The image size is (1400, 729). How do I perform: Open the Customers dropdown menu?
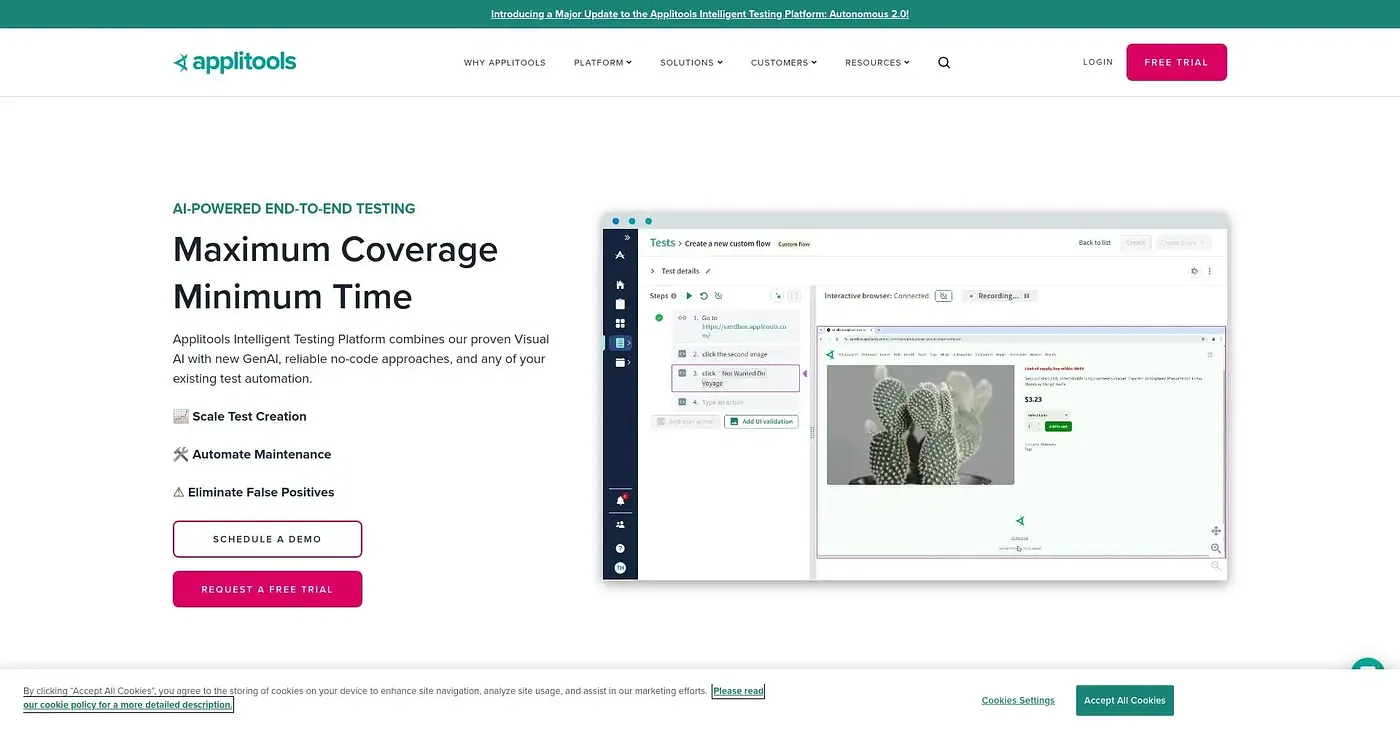784,62
